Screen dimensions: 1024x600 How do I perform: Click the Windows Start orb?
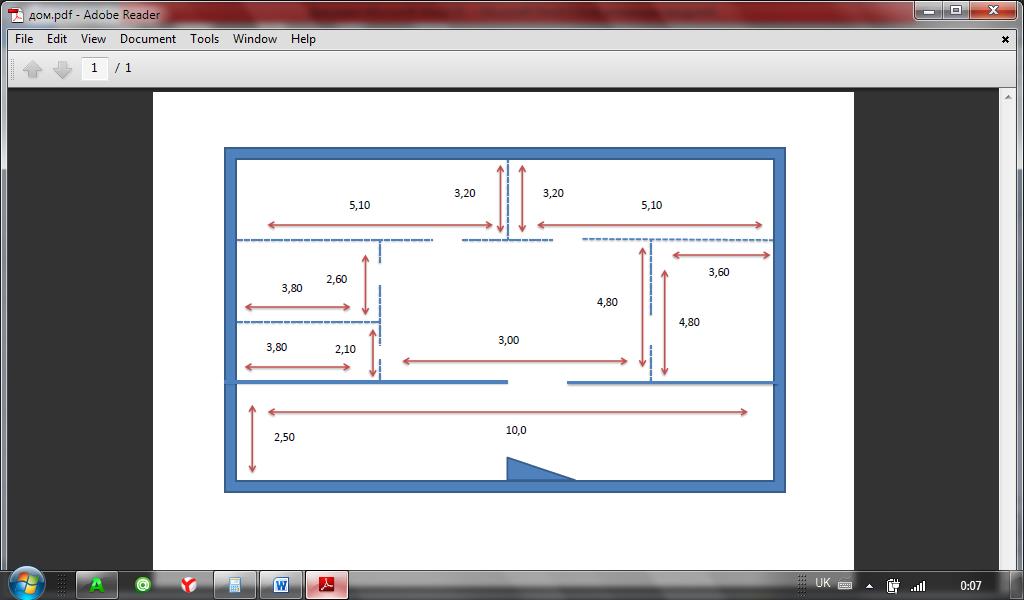coord(26,583)
